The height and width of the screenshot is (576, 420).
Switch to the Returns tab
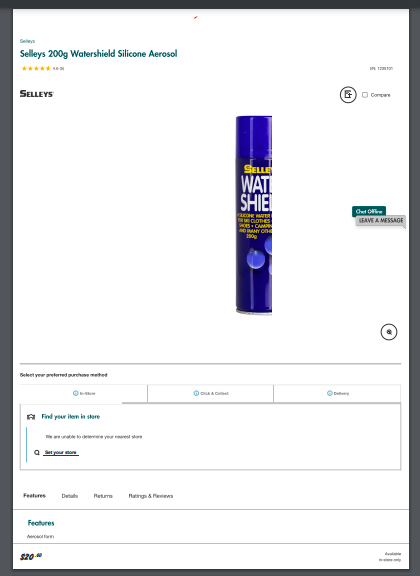click(x=103, y=496)
